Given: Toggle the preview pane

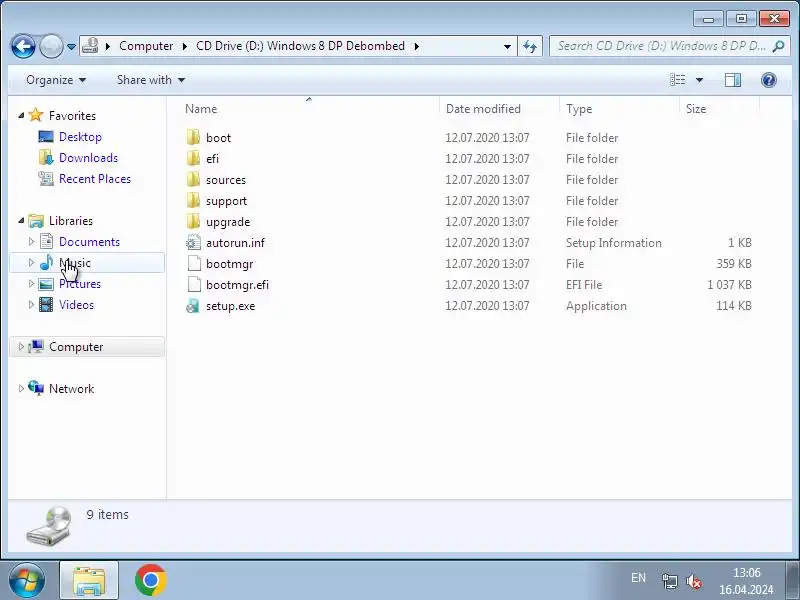Looking at the screenshot, I should 733,80.
